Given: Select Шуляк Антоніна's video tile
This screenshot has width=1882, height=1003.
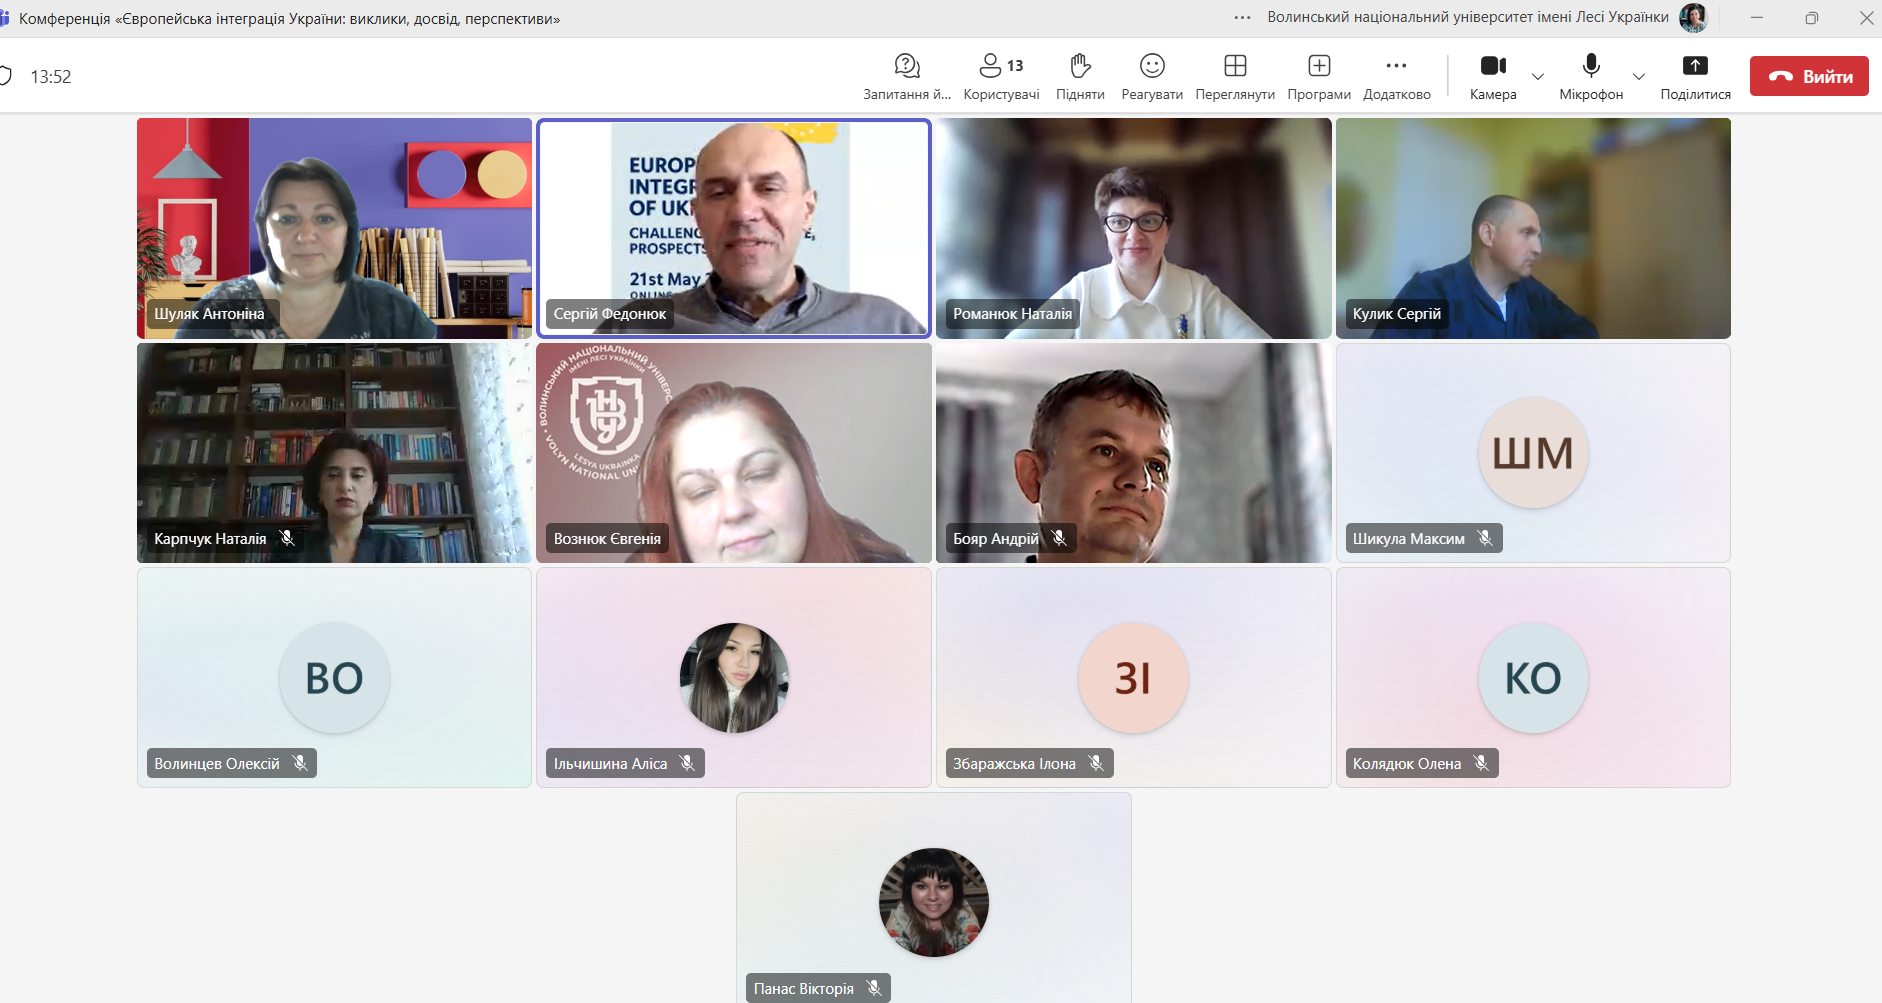Looking at the screenshot, I should pyautogui.click(x=334, y=228).
